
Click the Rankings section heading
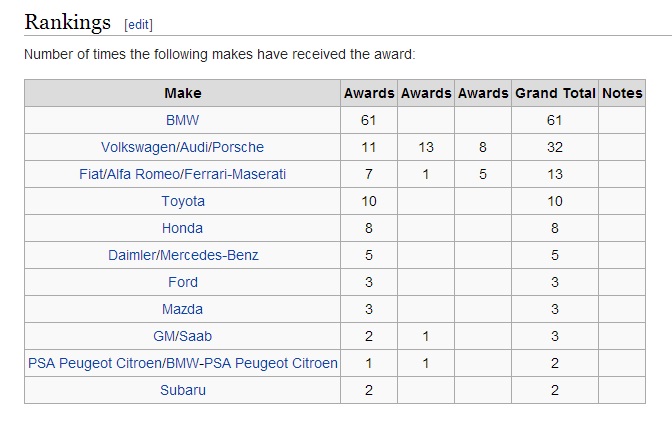(68, 22)
